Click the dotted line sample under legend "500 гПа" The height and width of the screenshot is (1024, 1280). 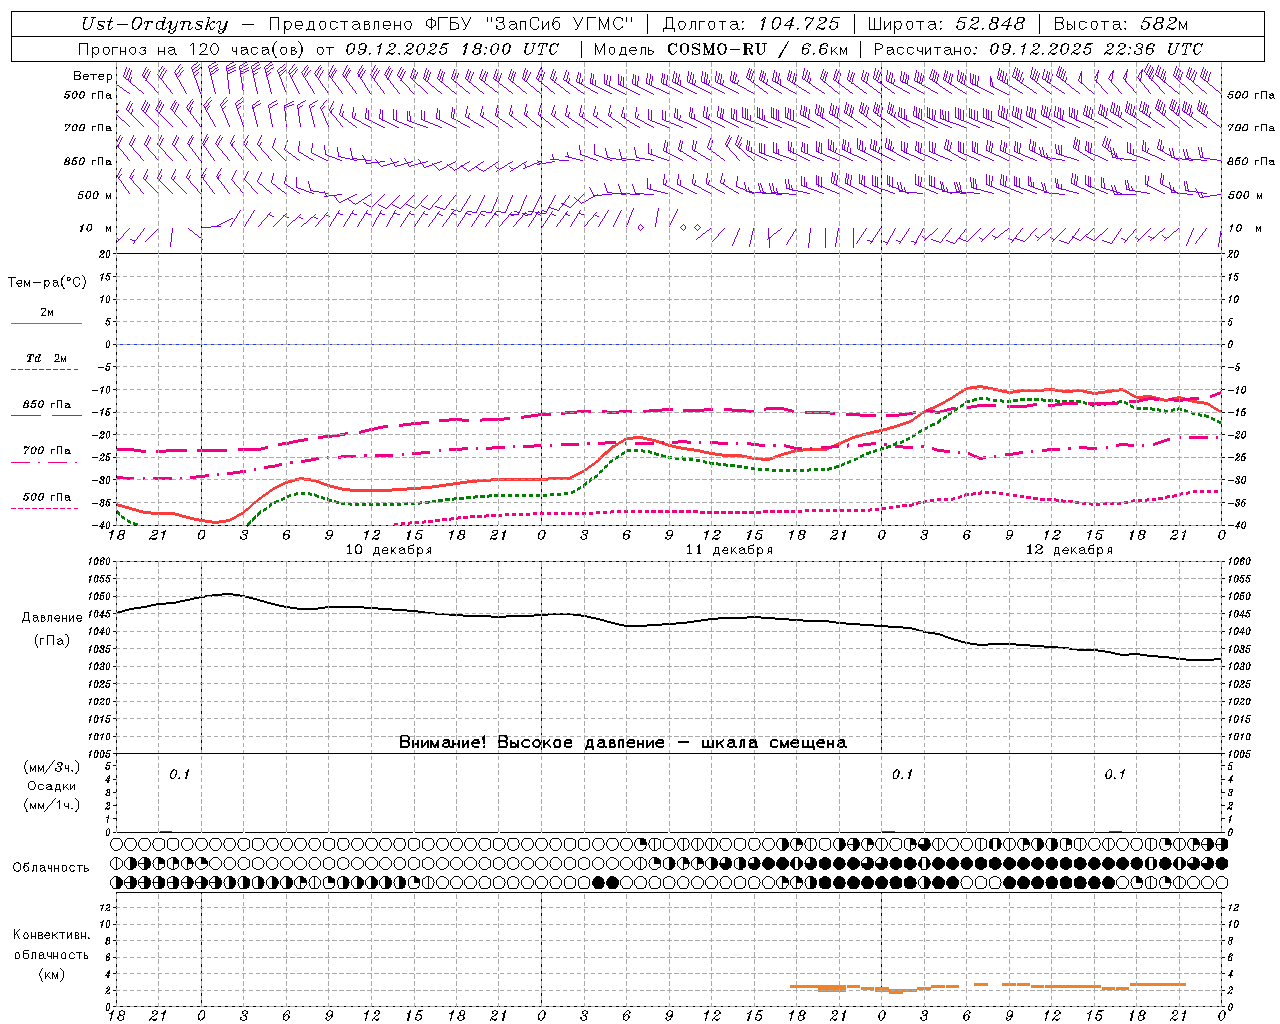click(46, 508)
